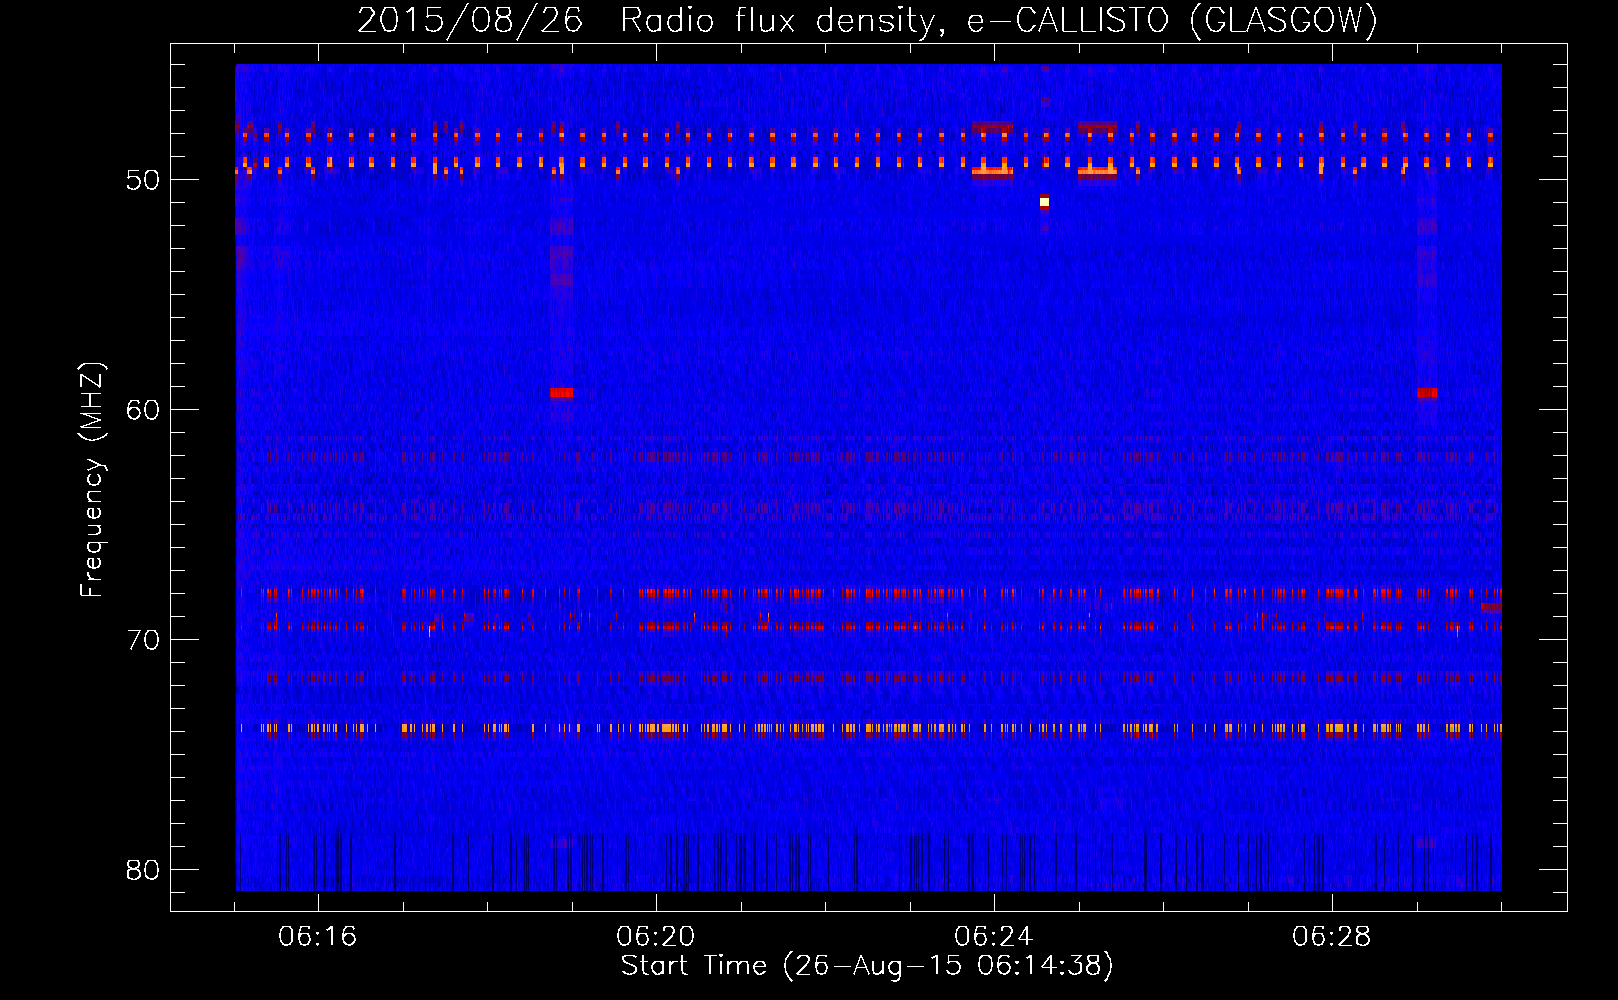Click the 06:28 time tick label
The height and width of the screenshot is (1000, 1618).
pos(1331,937)
